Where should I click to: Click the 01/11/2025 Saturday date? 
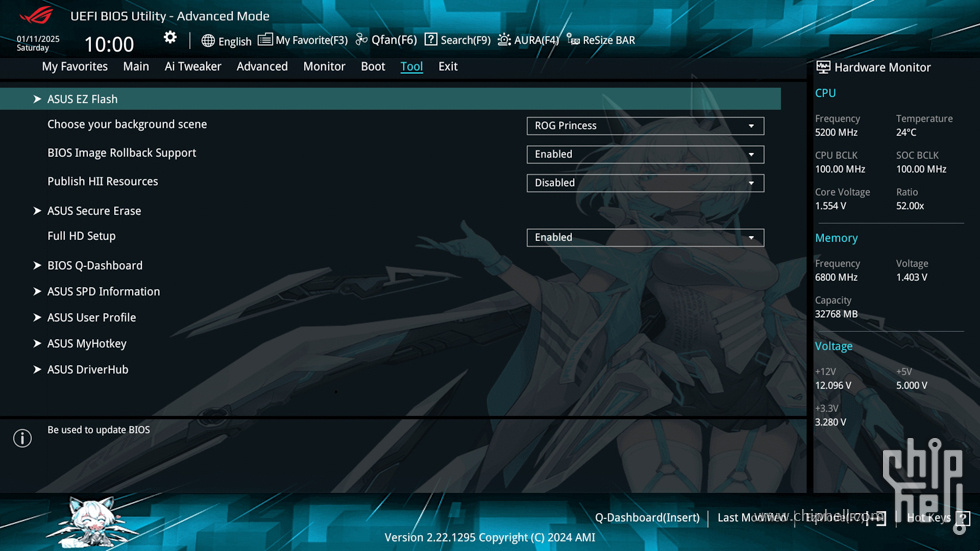pos(38,43)
